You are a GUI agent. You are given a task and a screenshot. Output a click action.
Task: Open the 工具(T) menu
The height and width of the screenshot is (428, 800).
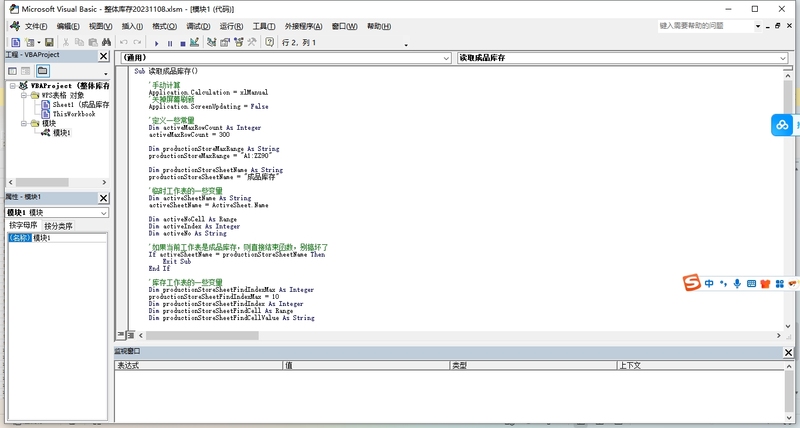tap(264, 26)
